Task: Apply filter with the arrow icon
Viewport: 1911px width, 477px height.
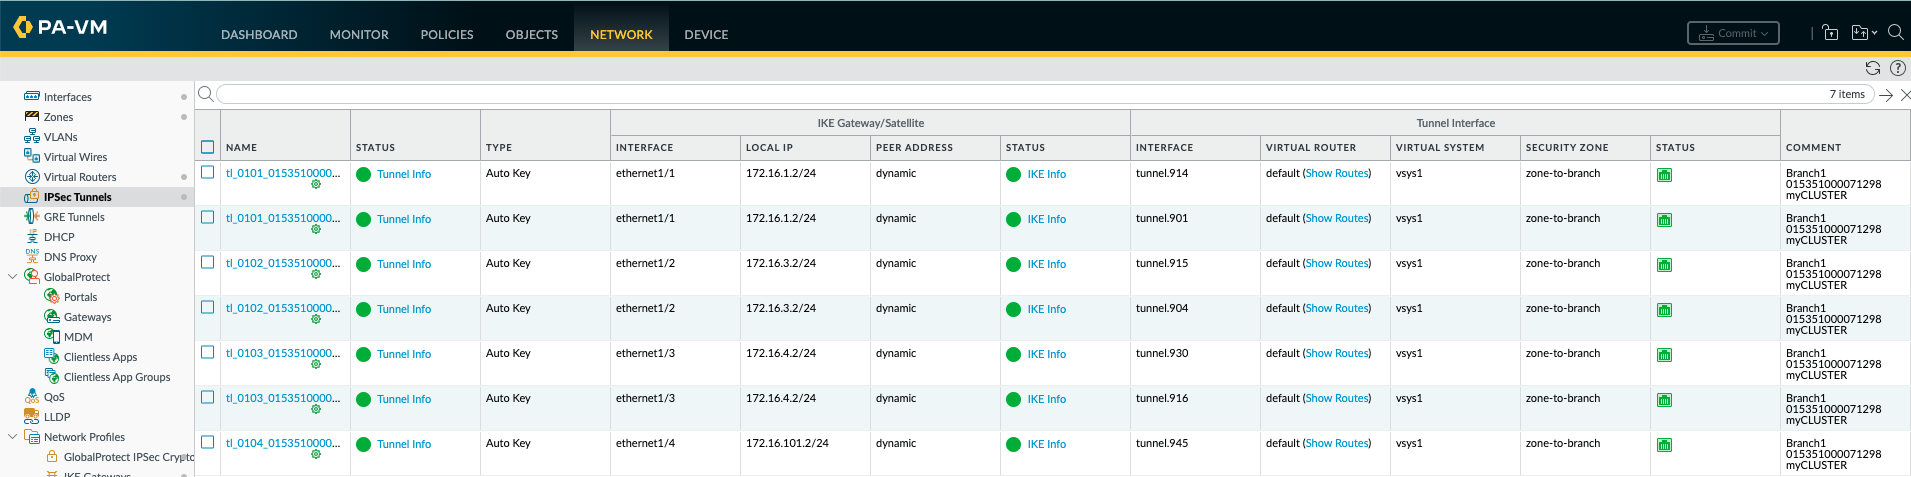Action: pyautogui.click(x=1886, y=95)
